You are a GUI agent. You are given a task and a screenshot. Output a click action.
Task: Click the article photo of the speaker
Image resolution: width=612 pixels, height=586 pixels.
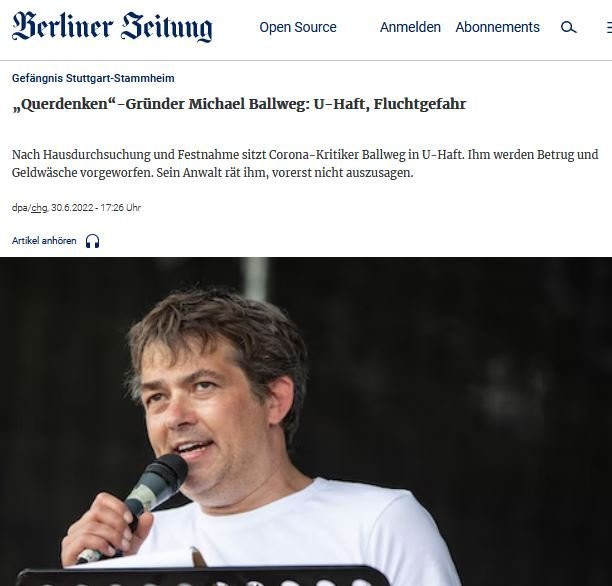(x=306, y=422)
